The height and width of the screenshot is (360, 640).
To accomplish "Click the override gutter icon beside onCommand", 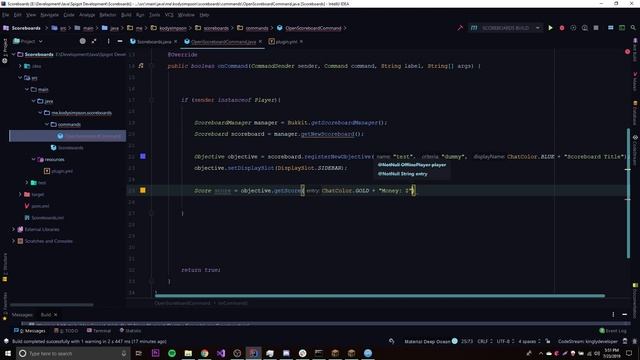I will [x=141, y=65].
